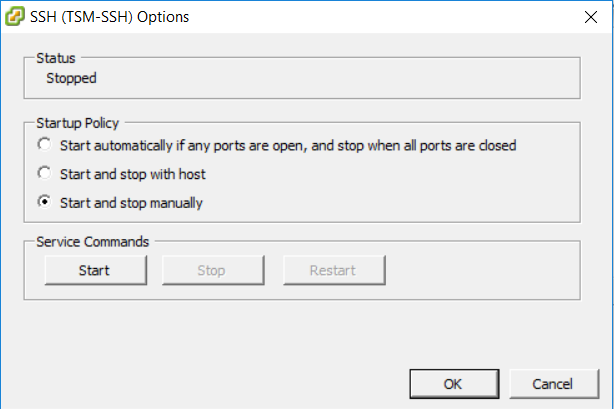Click the 'Start and stop with host' label text
Screen dimensions: 614x409
(133, 174)
